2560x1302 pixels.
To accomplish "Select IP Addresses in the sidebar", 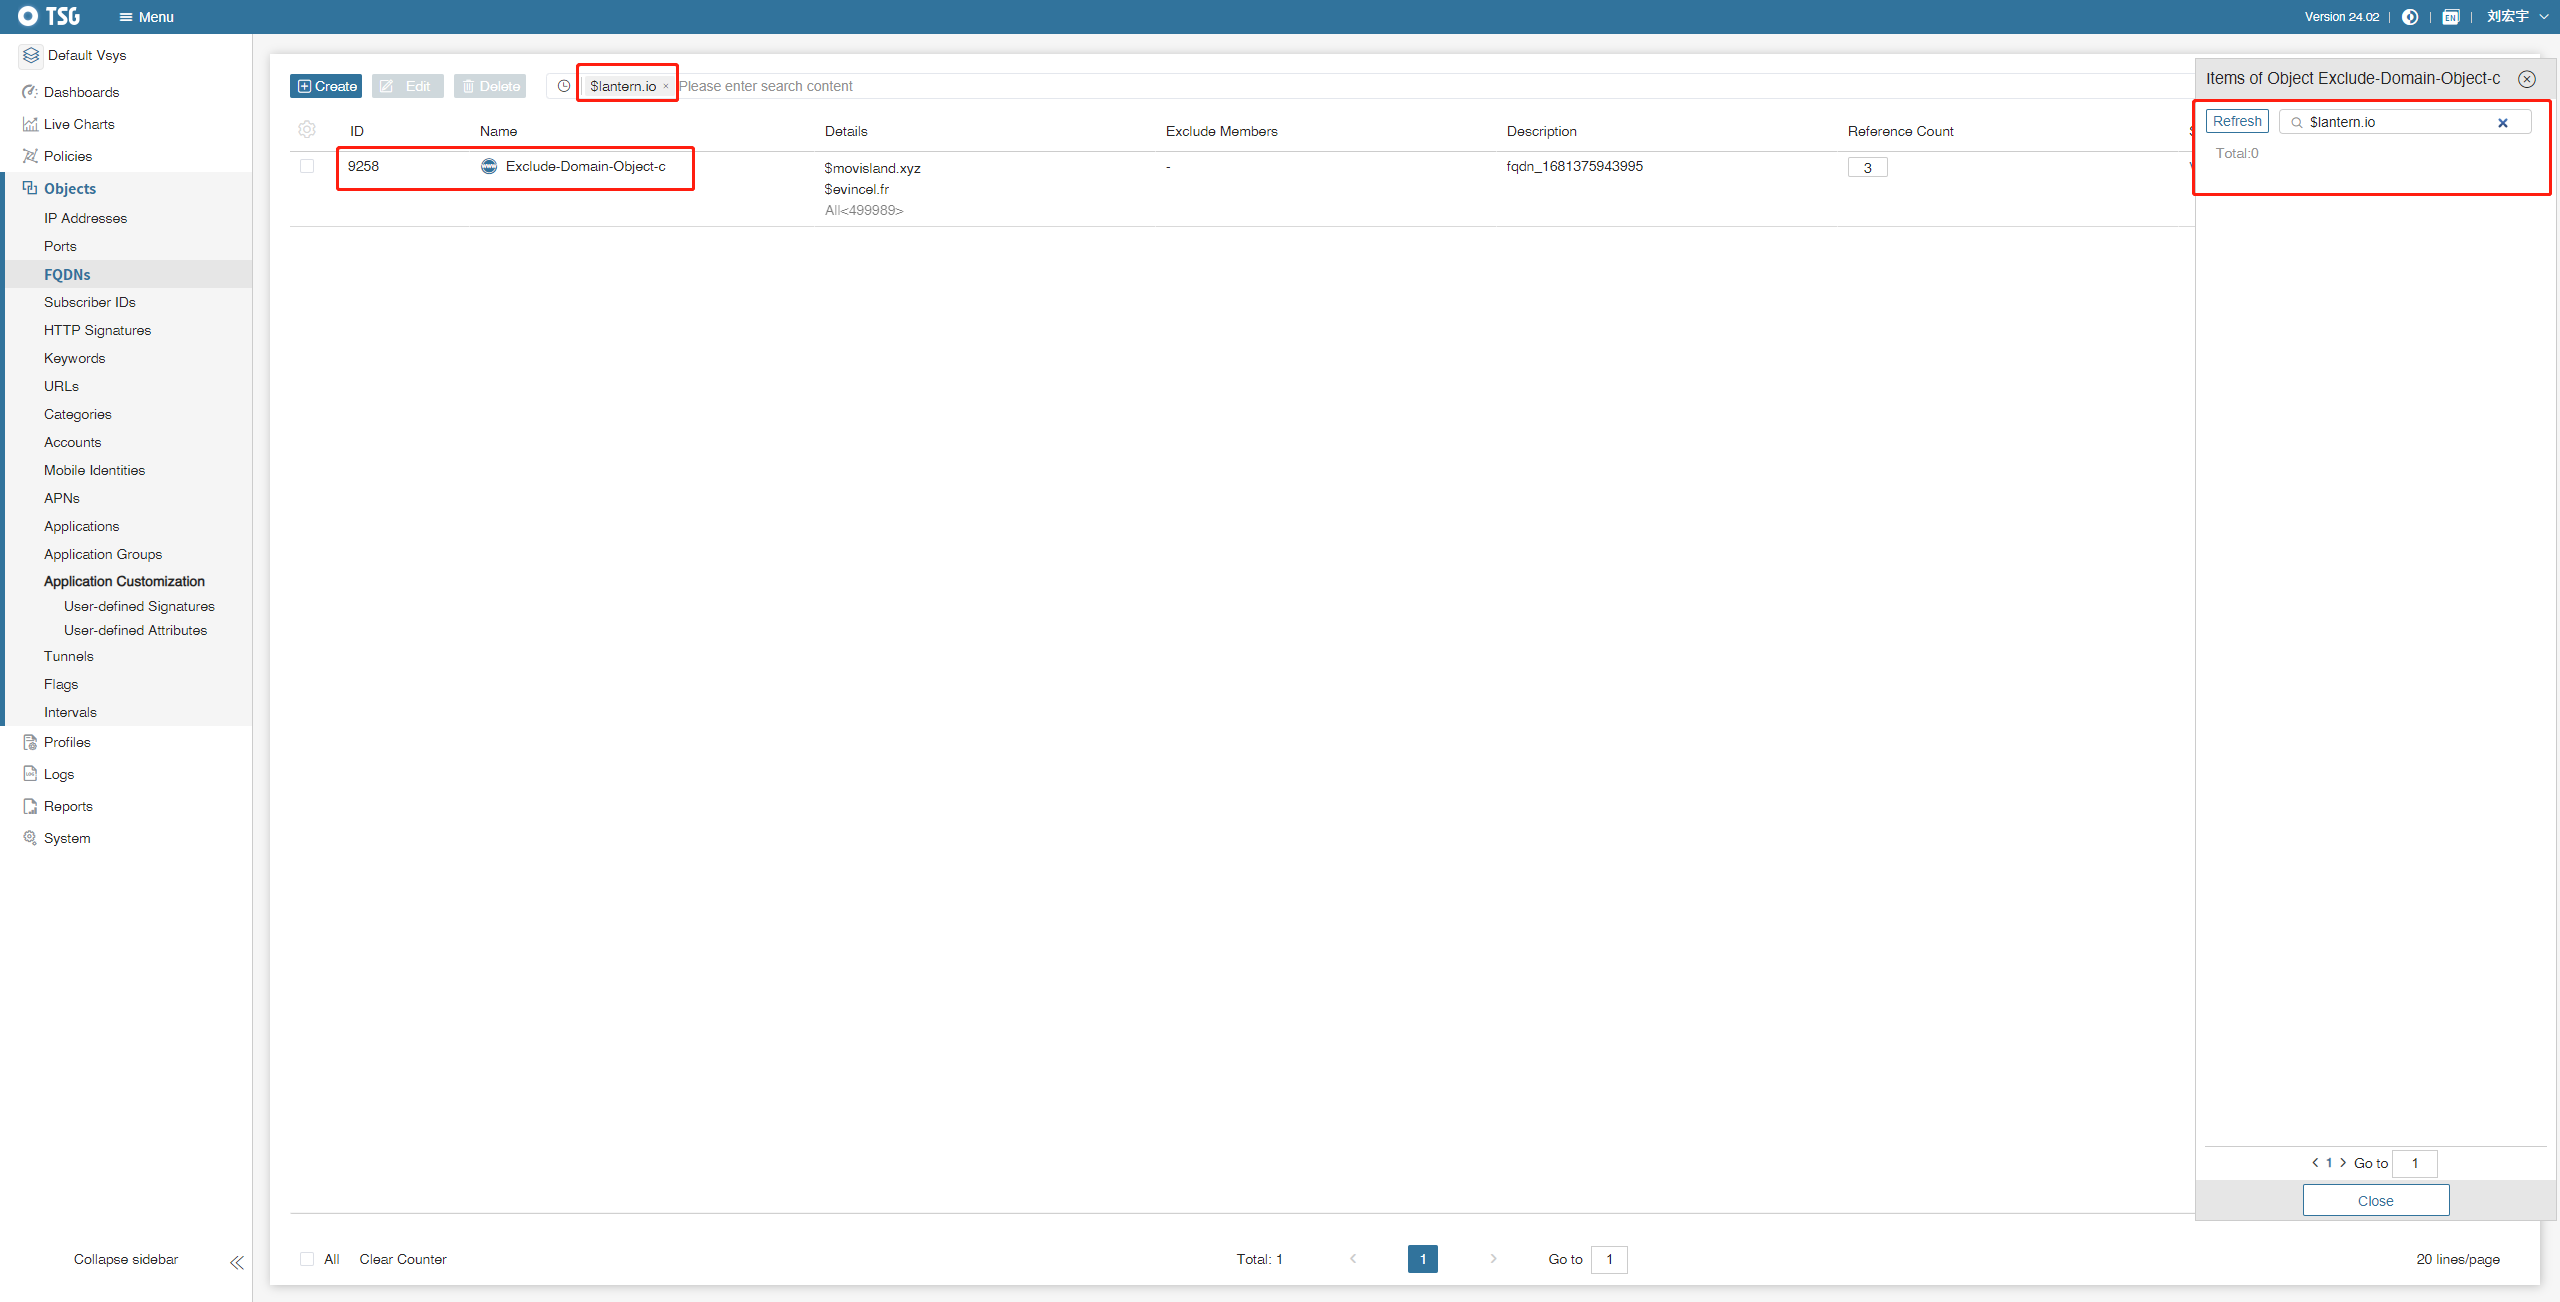I will pos(85,218).
